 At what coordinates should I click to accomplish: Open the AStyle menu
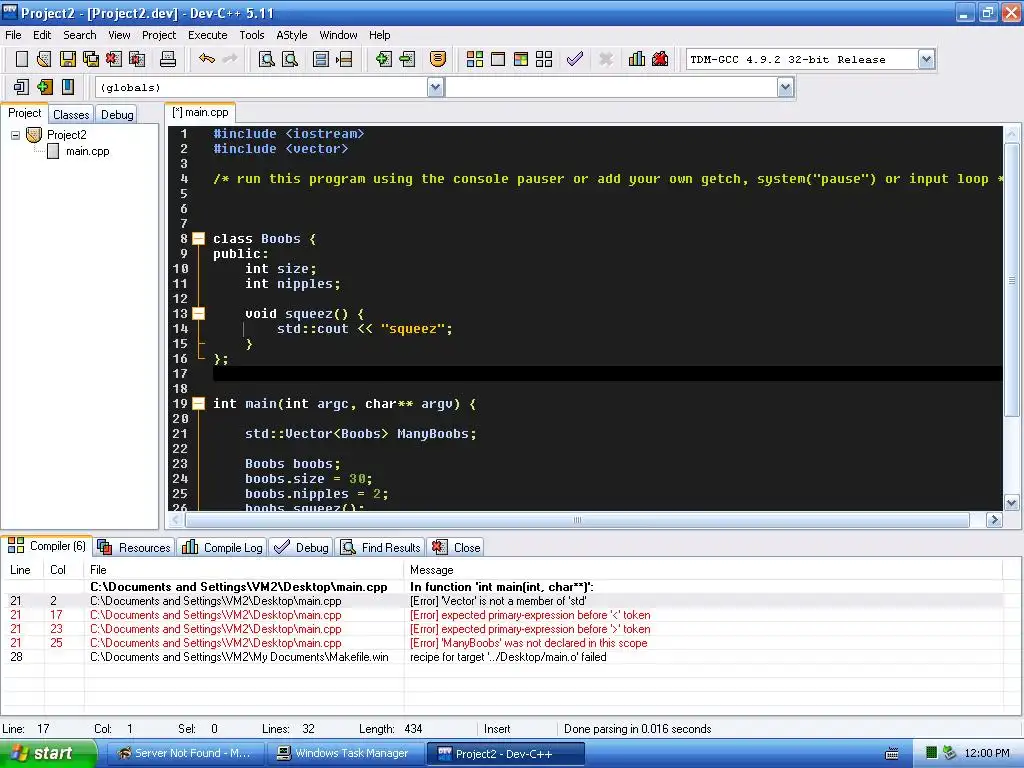pos(292,35)
